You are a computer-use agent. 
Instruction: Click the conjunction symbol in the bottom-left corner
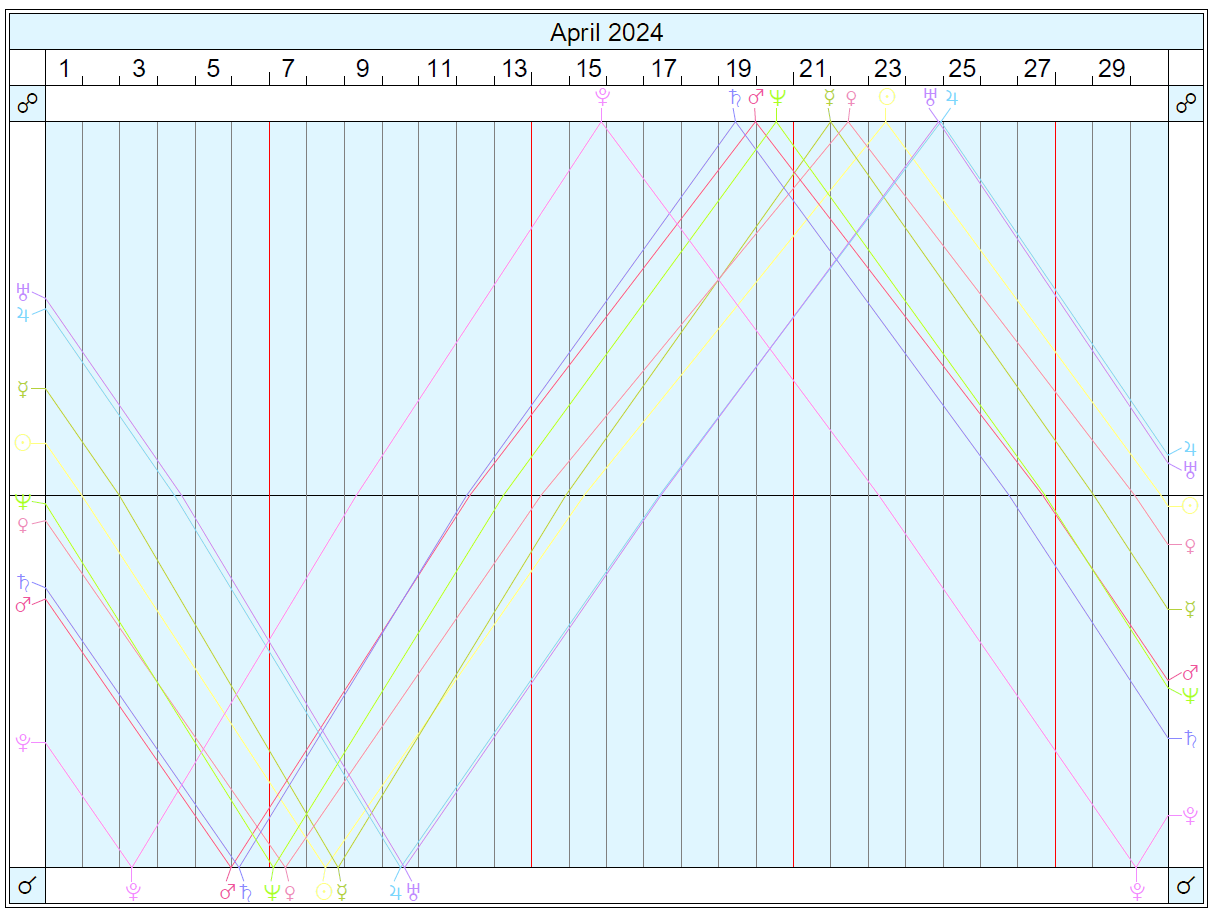(27, 886)
